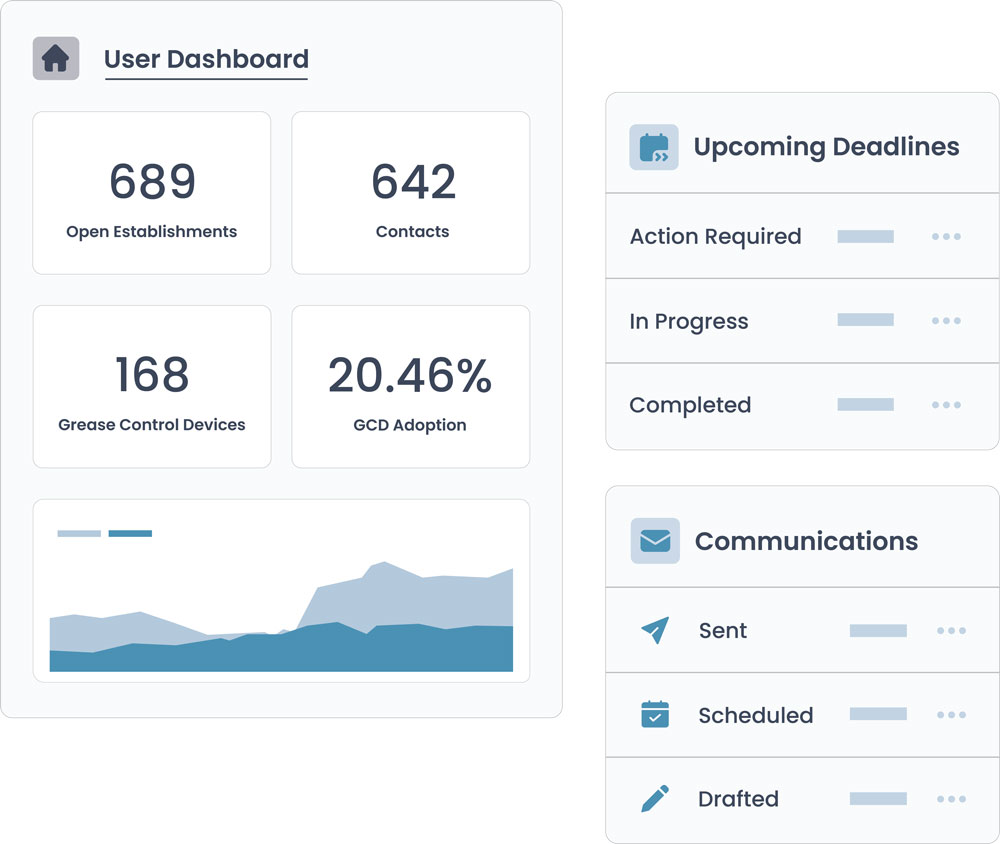The width and height of the screenshot is (1000, 844).
Task: Click the In Progress value bar
Action: click(x=865, y=320)
